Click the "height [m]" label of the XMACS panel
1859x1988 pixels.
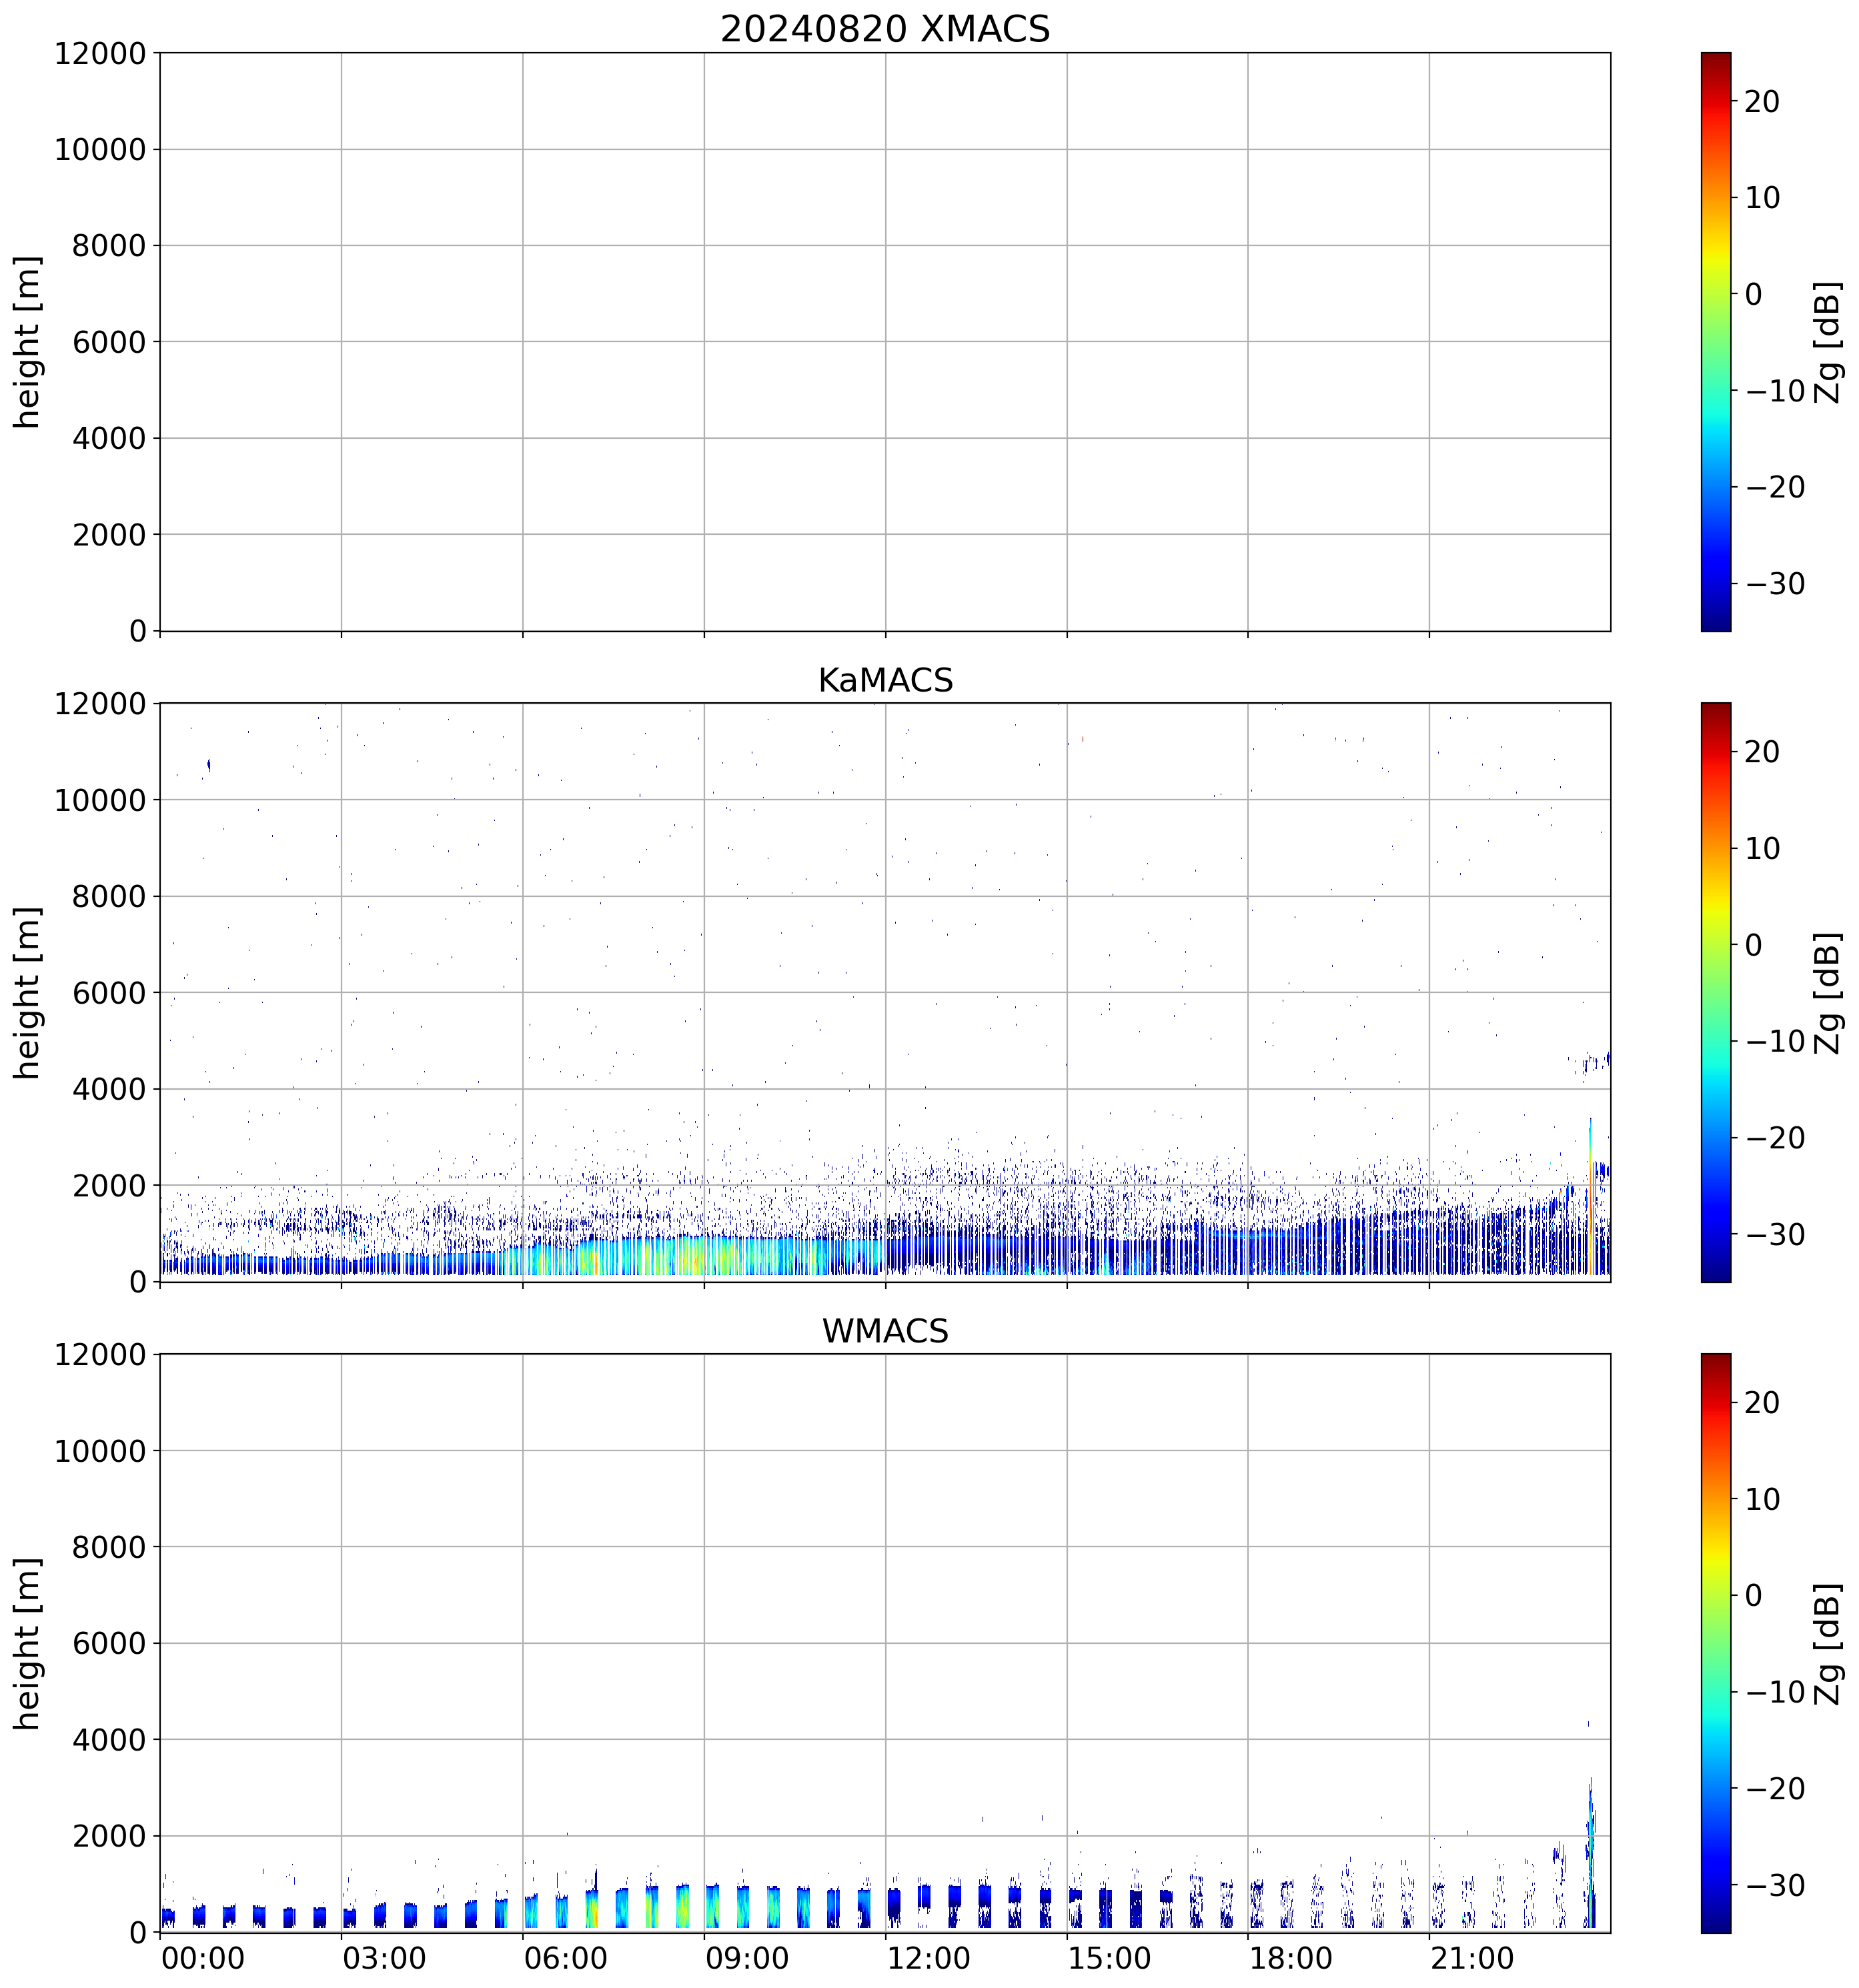coord(28,341)
